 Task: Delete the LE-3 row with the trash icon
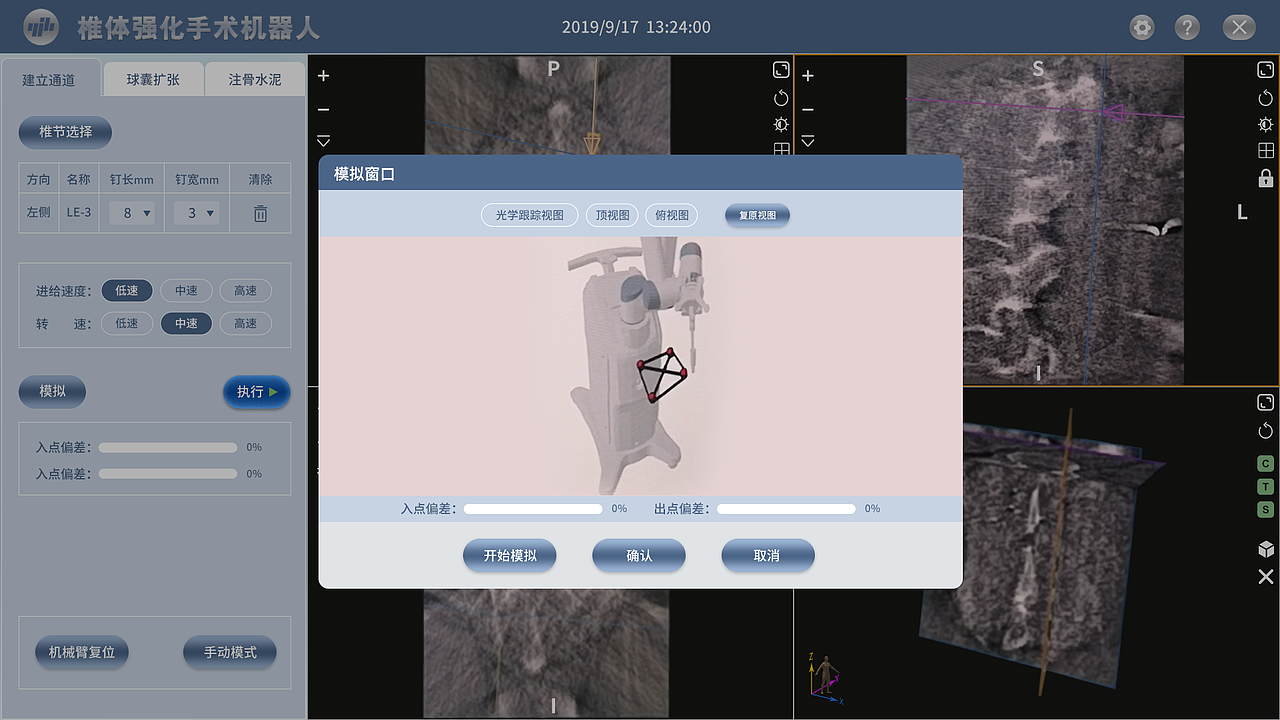[260, 213]
